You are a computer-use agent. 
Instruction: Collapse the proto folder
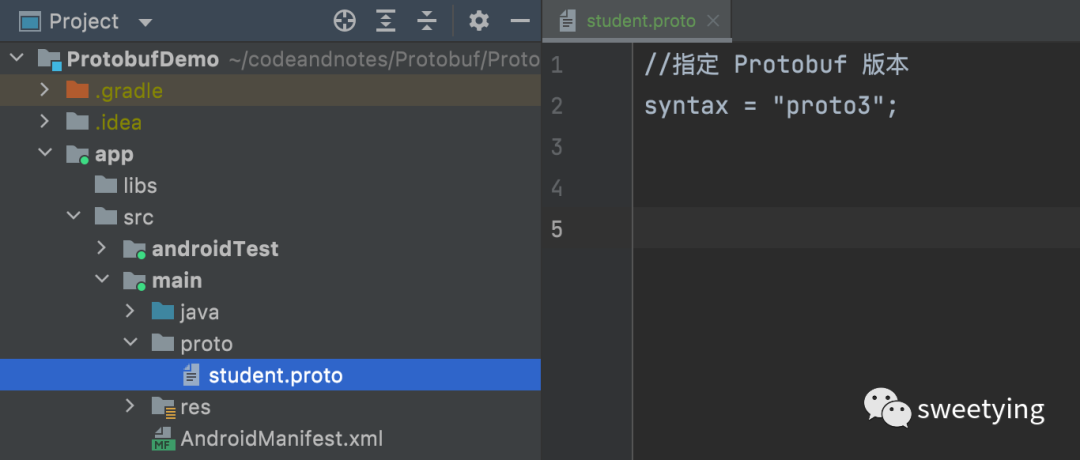tap(130, 344)
